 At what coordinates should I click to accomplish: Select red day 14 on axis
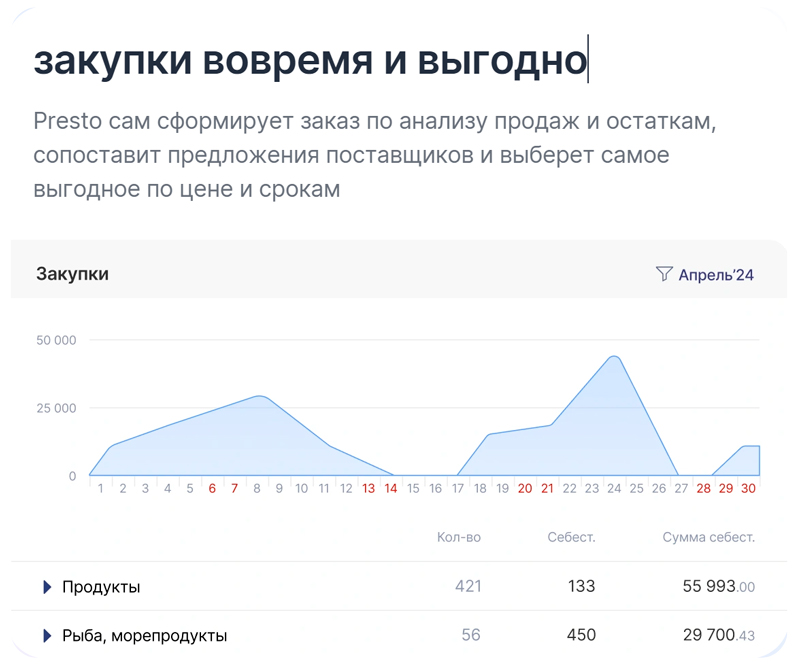[391, 488]
